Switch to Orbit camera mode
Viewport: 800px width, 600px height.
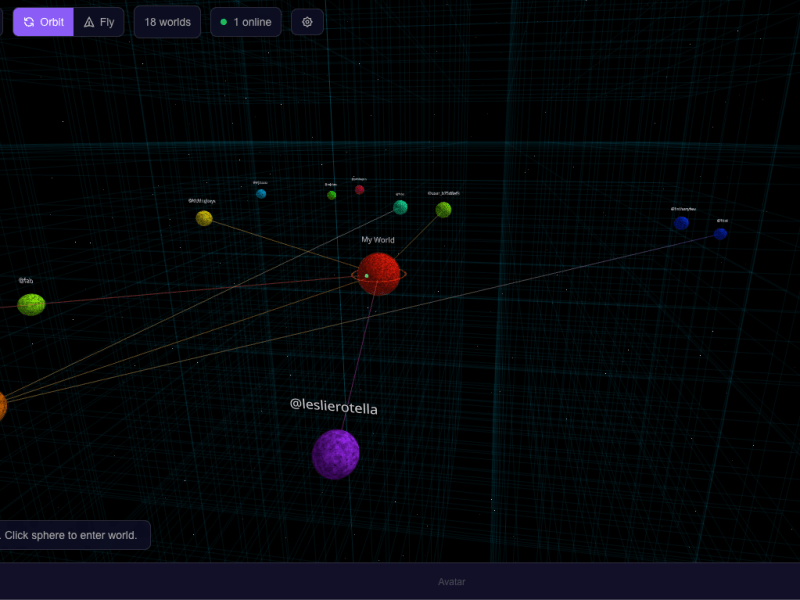click(x=43, y=22)
